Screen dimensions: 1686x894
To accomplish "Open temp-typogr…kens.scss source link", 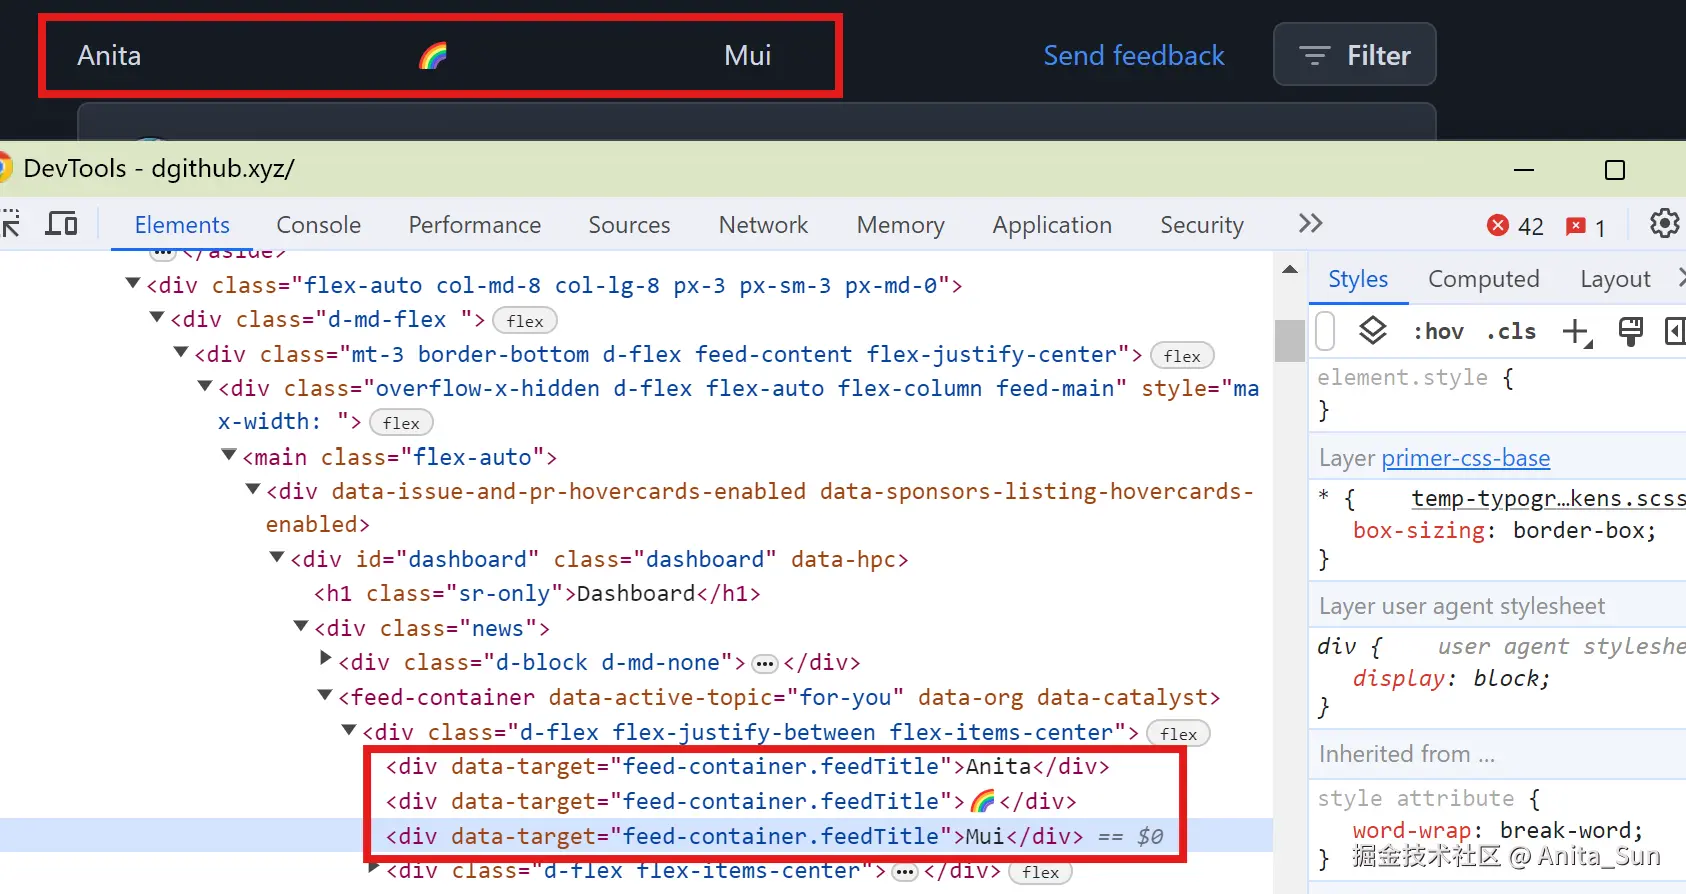I will (1548, 497).
